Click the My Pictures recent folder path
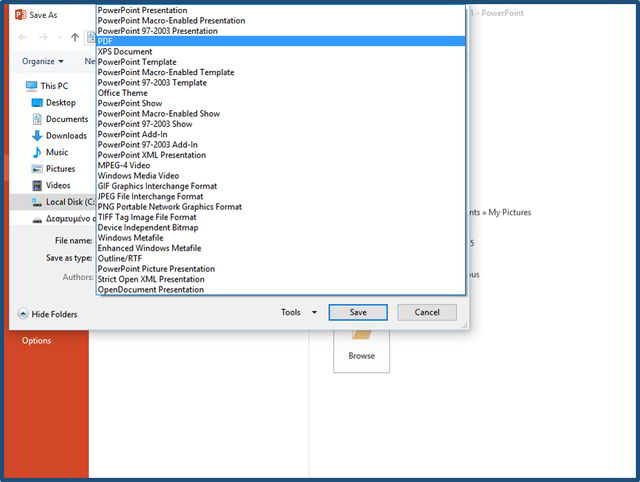The width and height of the screenshot is (640, 482). point(500,212)
